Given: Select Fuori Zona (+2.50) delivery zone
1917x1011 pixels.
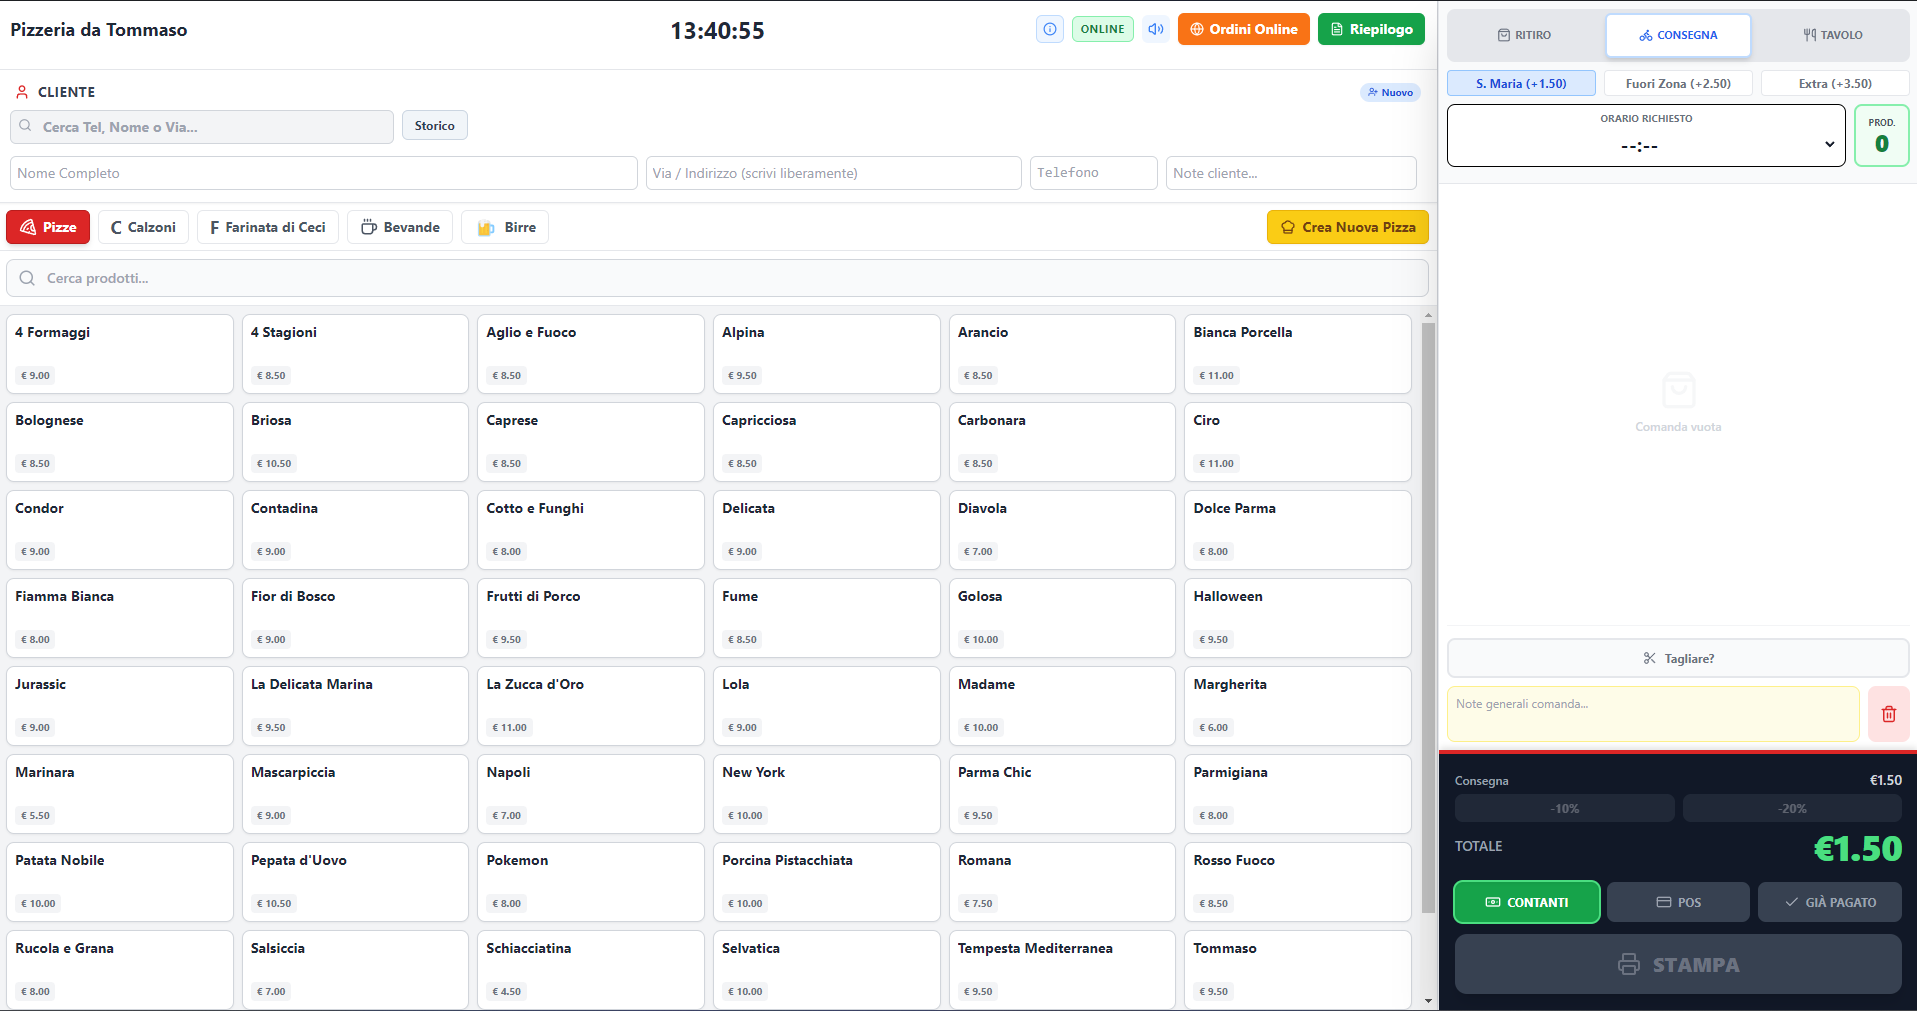Looking at the screenshot, I should (1678, 84).
